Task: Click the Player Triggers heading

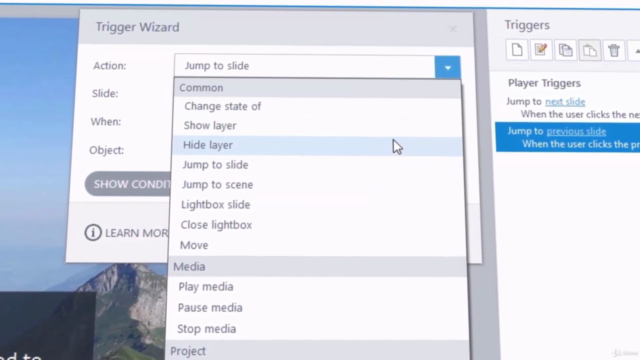Action: [544, 83]
